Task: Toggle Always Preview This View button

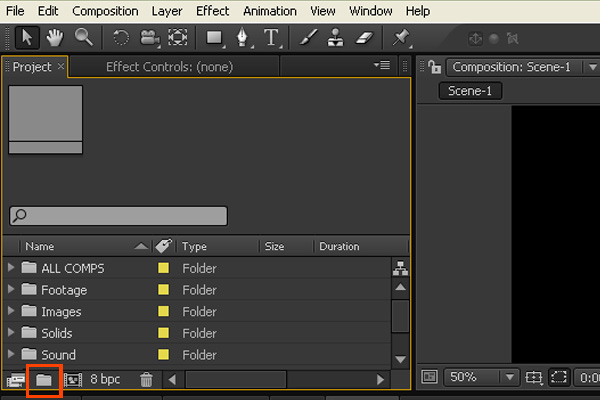Action: (x=429, y=377)
